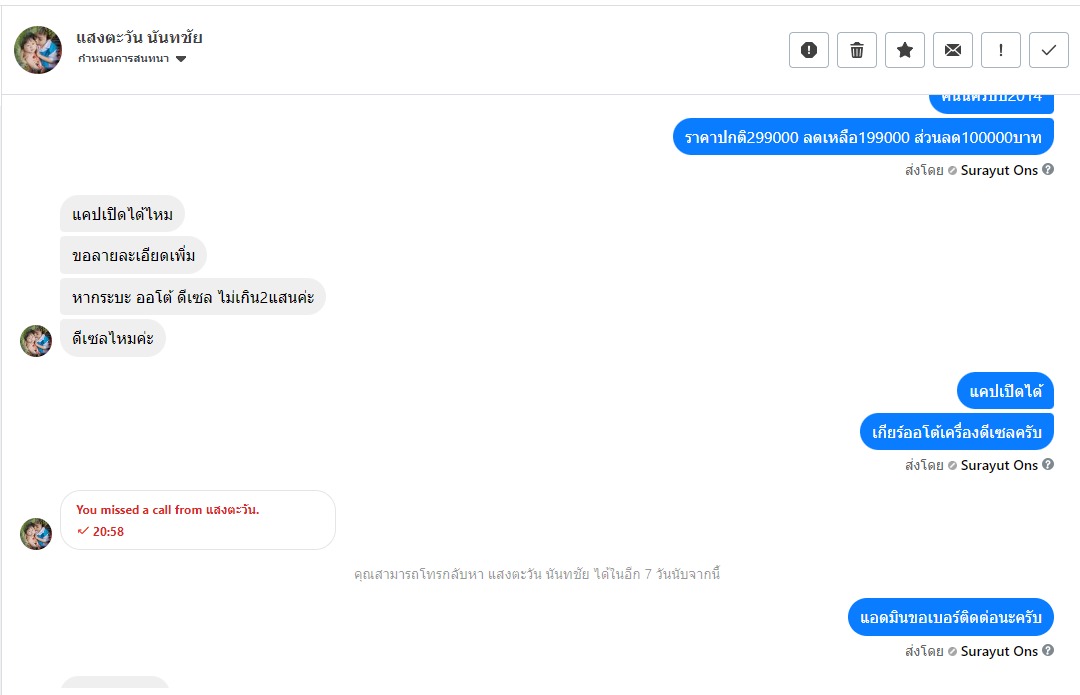This screenshot has width=1080, height=695.
Task: Click Surayut Ons under the phone number request
Action: pyautogui.click(x=999, y=651)
